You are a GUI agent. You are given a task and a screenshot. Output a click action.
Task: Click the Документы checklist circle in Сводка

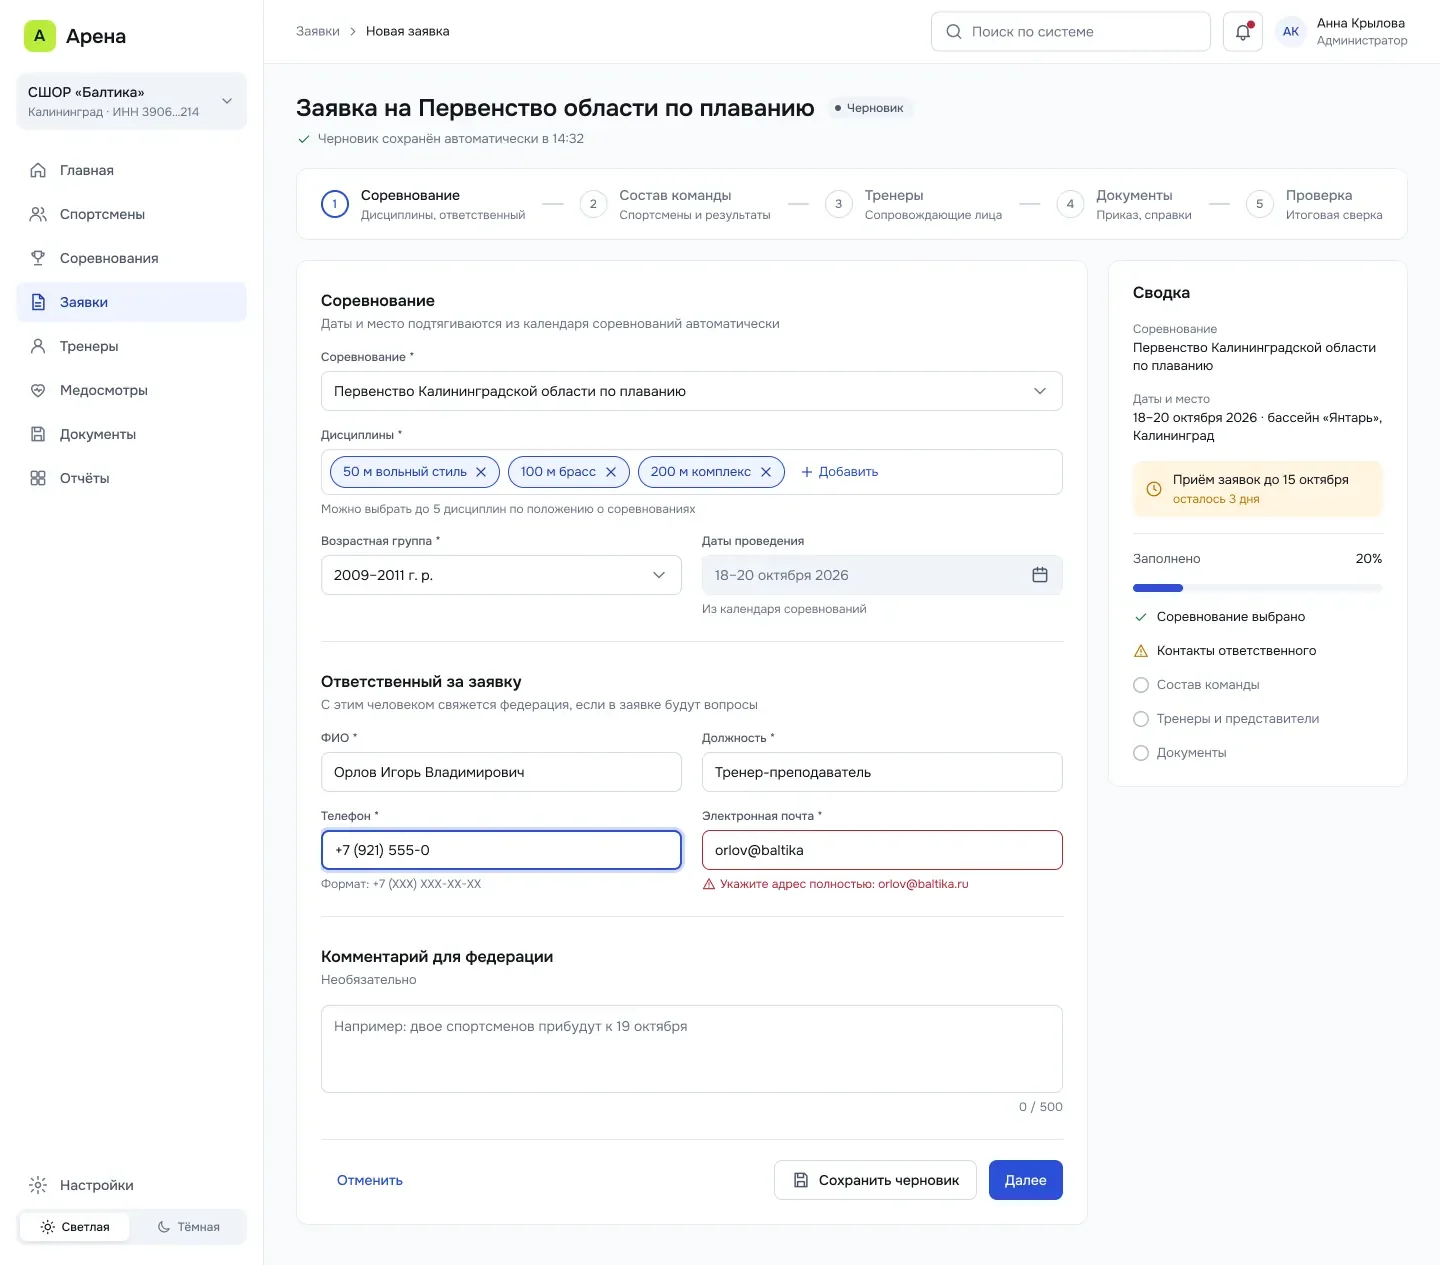(x=1141, y=753)
